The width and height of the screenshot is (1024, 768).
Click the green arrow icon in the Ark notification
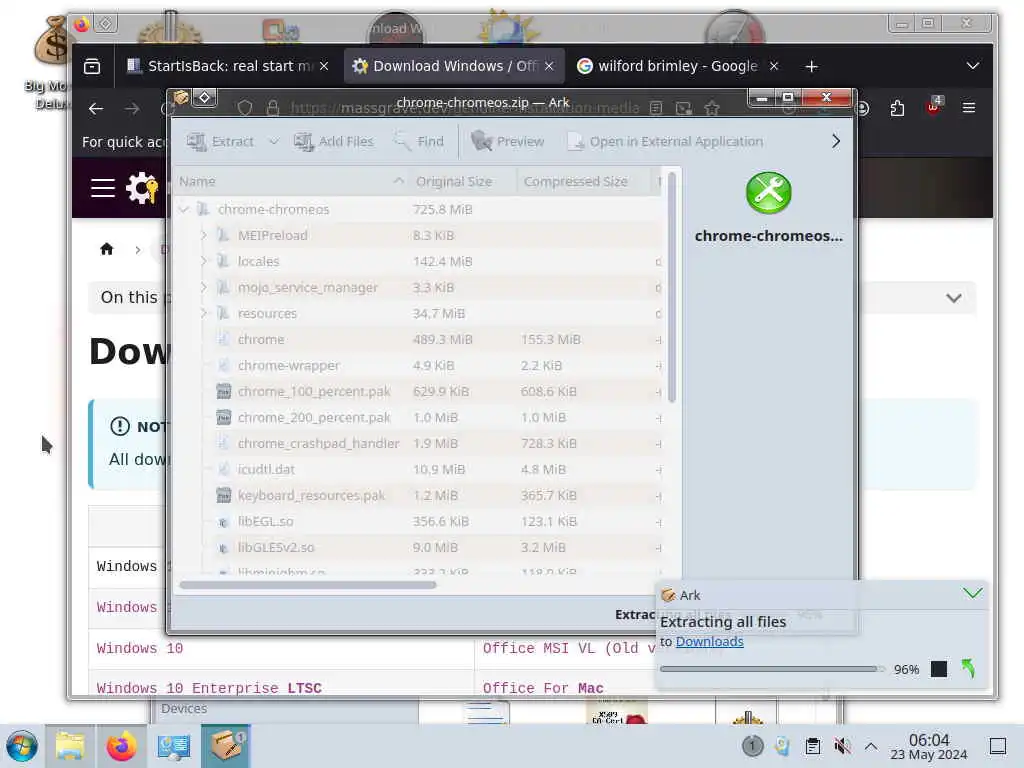(x=968, y=669)
